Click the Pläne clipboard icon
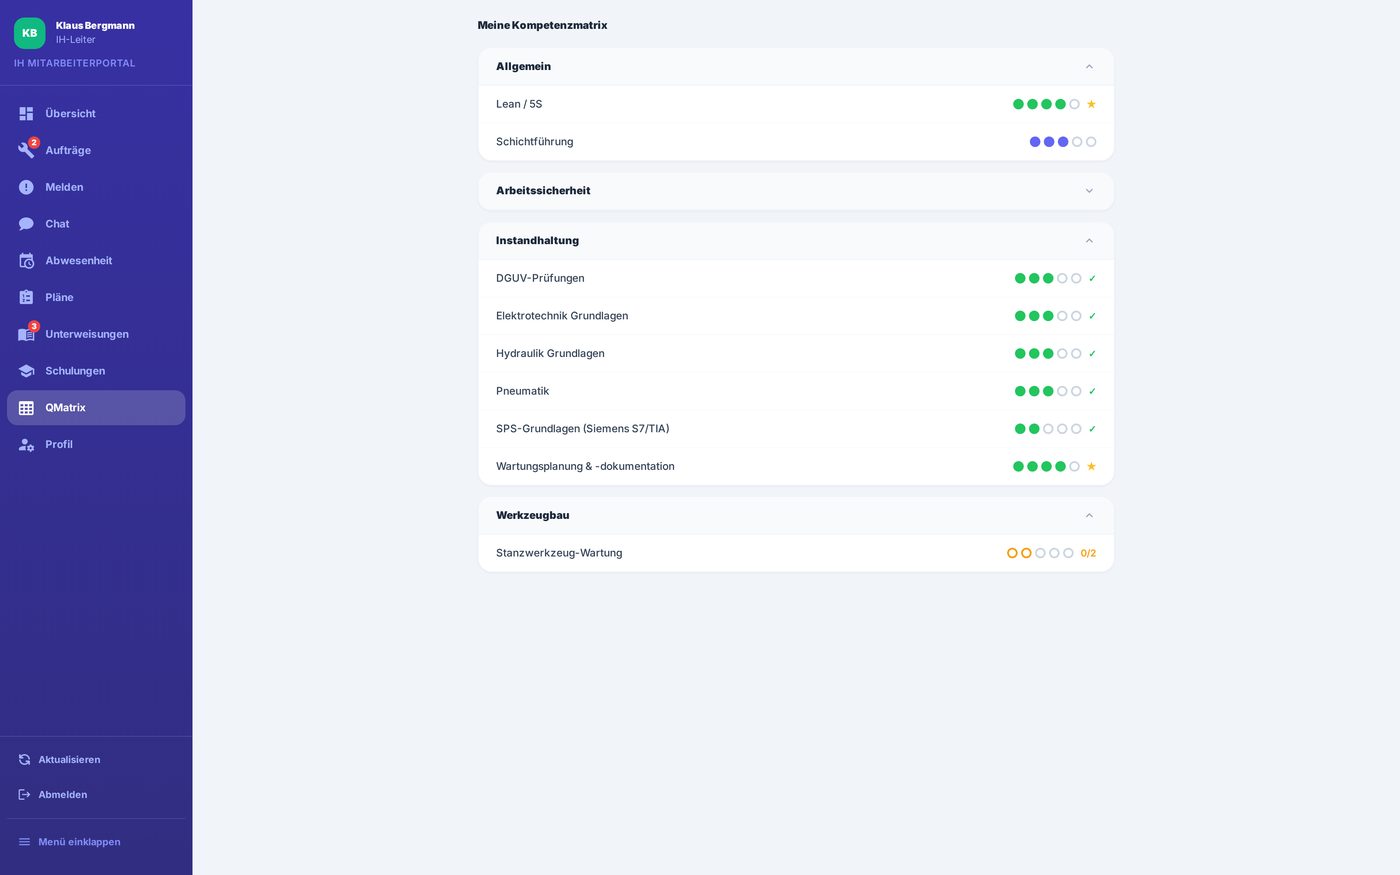This screenshot has height=875, width=1400. 26,297
